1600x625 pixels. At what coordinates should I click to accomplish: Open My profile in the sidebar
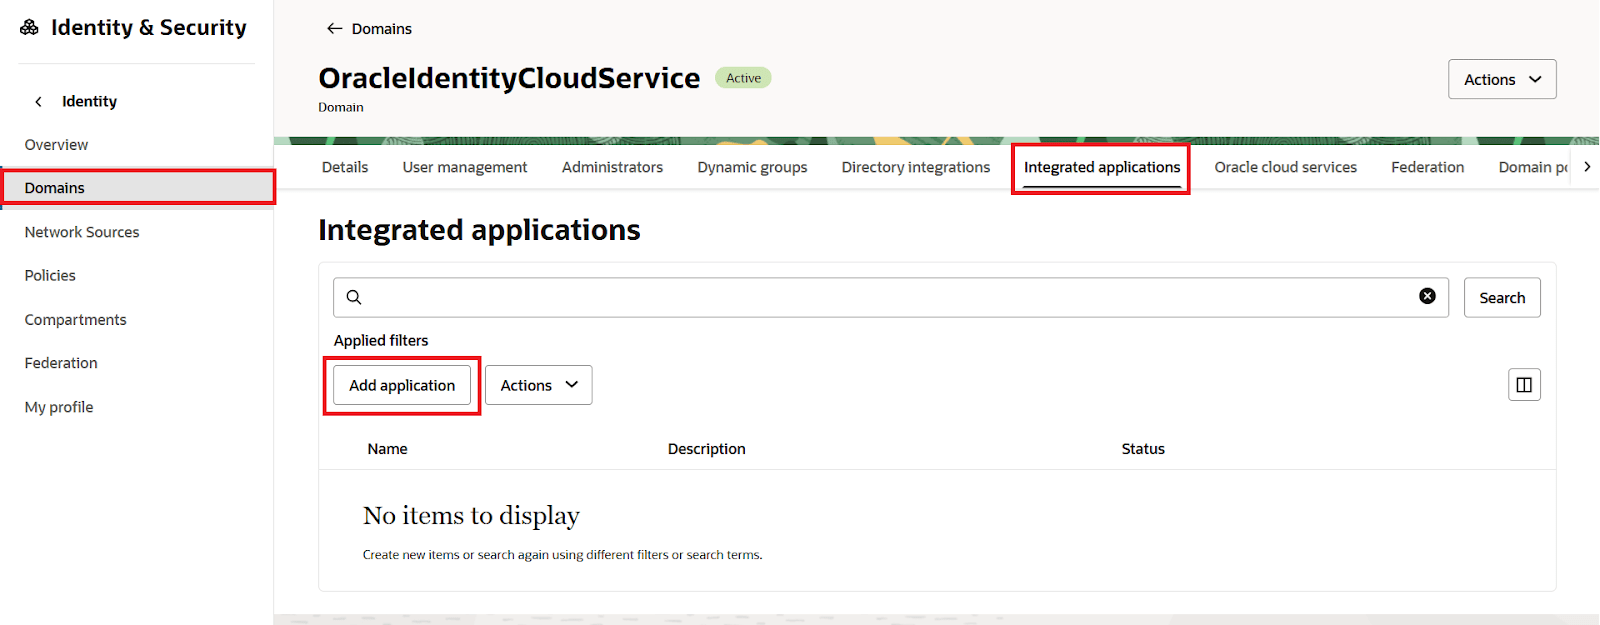tap(59, 407)
